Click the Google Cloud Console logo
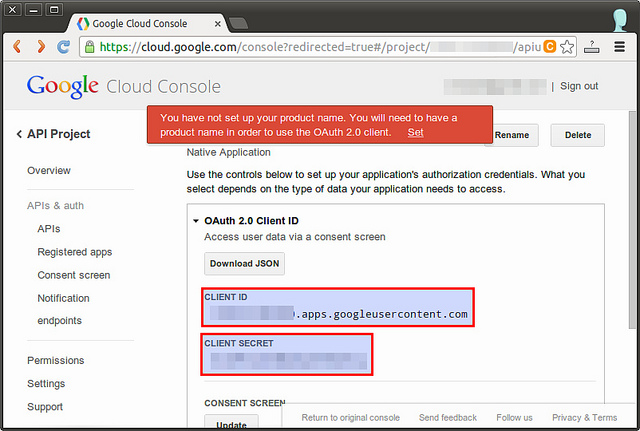Screen dimensions: 640x431 [124, 86]
